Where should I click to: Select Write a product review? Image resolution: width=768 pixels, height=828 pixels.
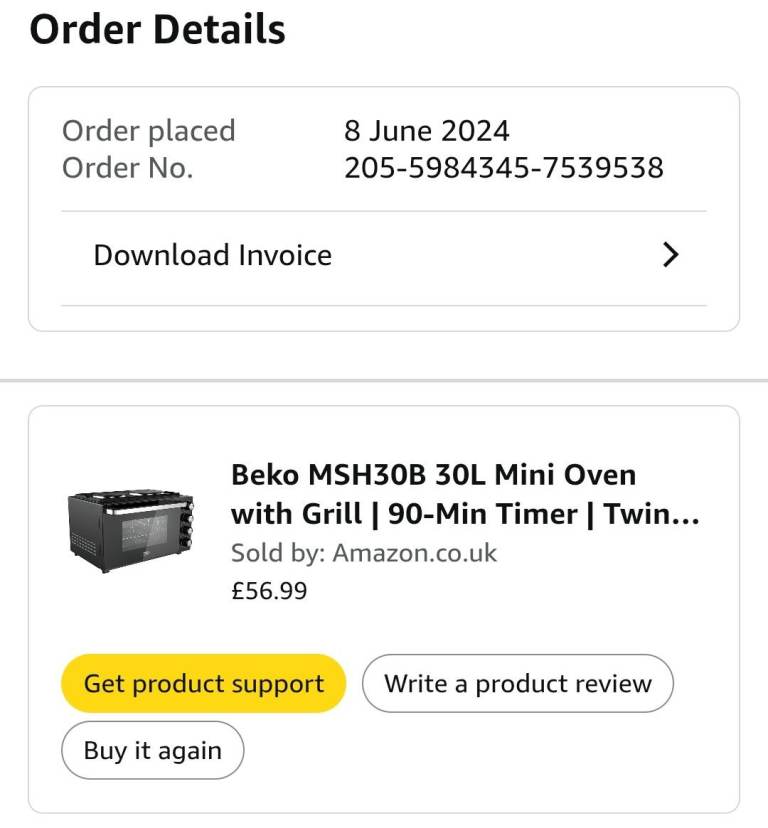coord(518,683)
